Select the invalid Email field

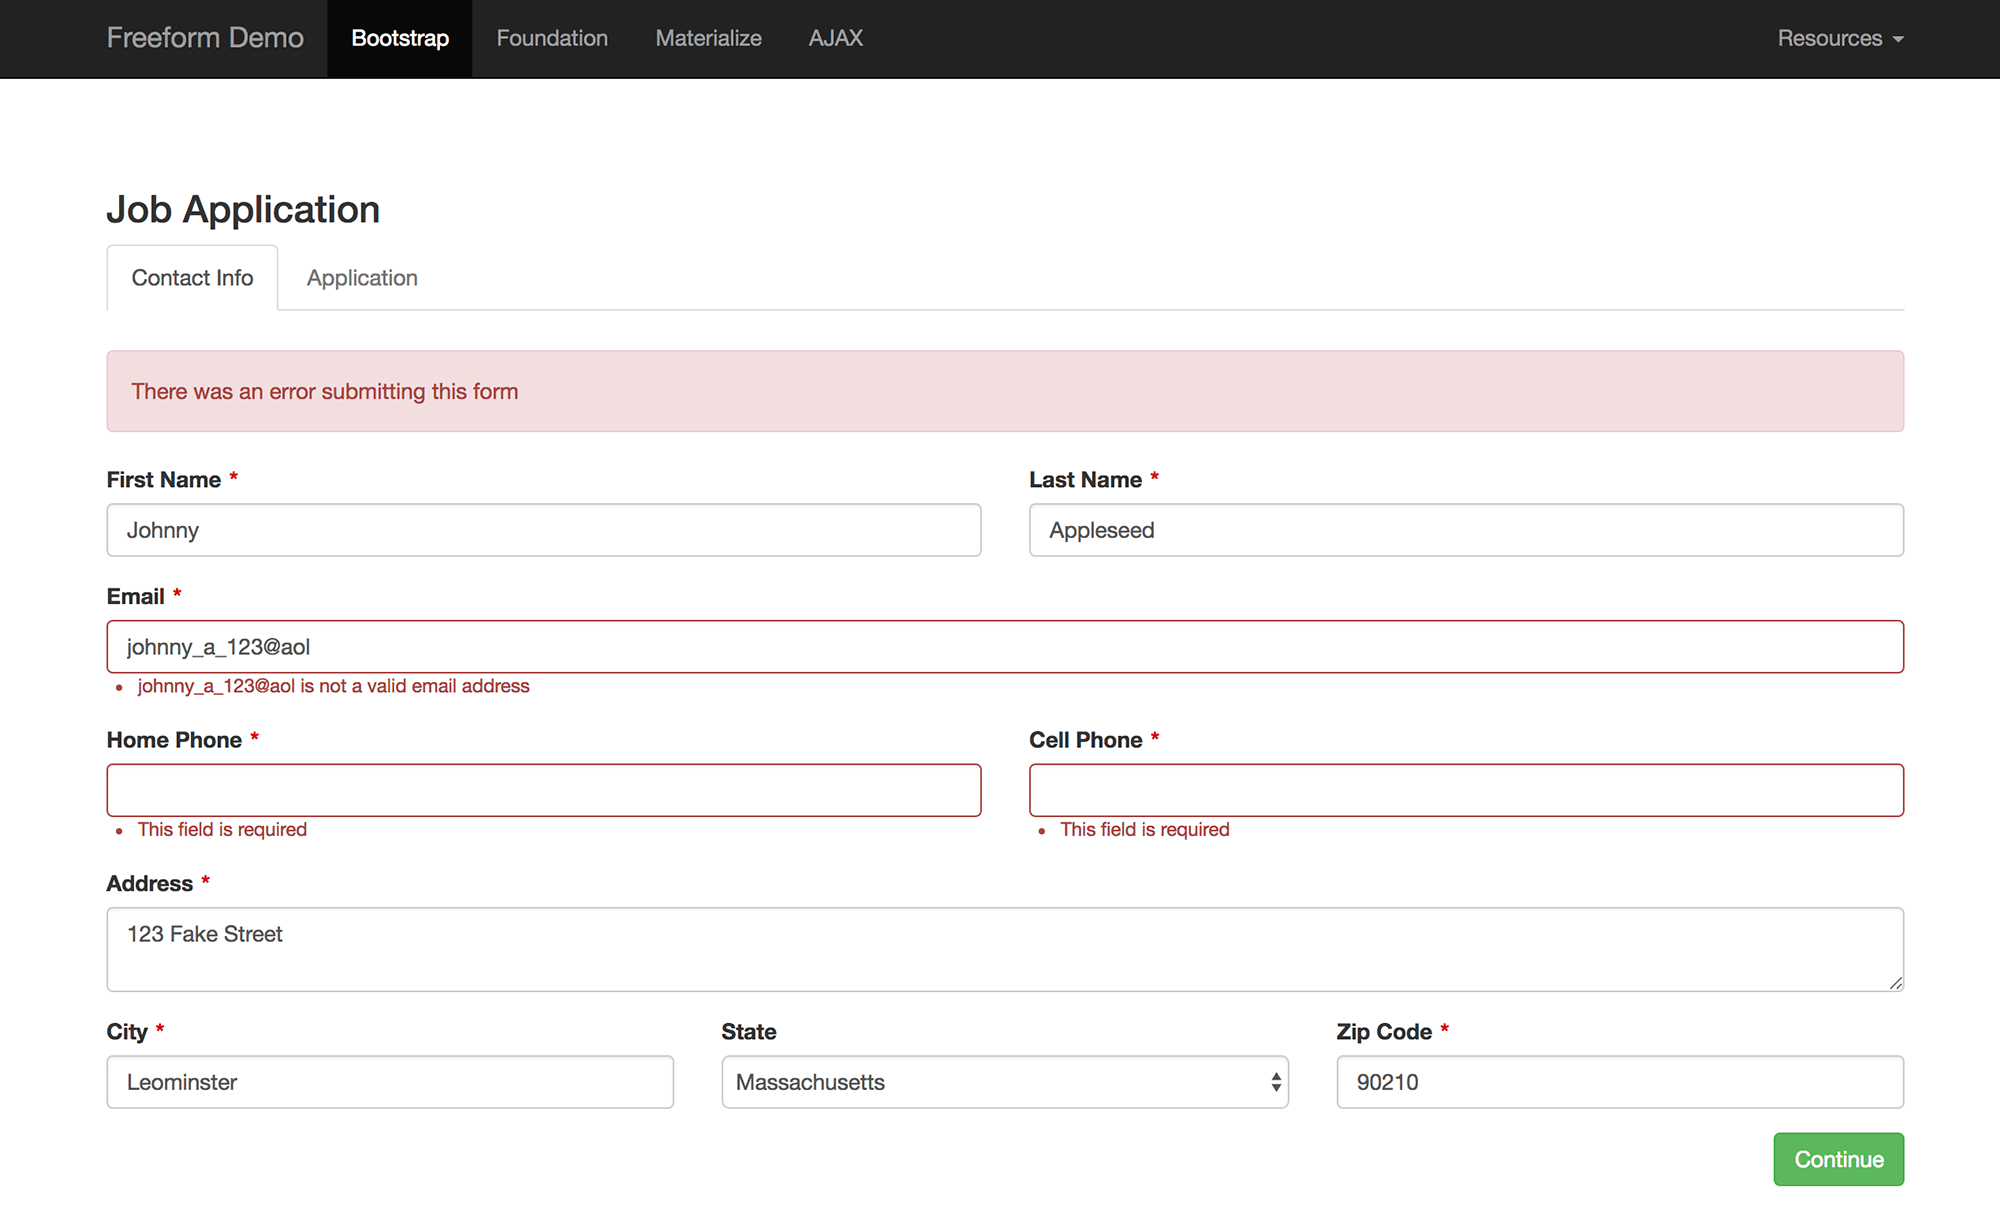[x=1005, y=647]
